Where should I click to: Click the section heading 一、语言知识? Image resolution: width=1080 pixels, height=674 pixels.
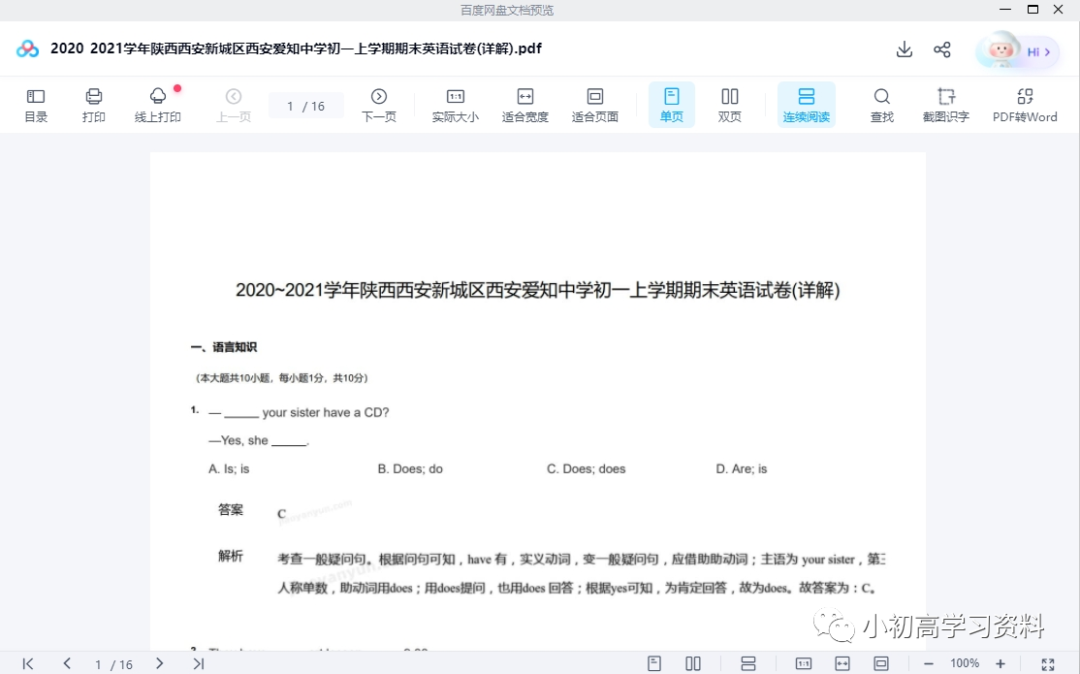pos(224,347)
